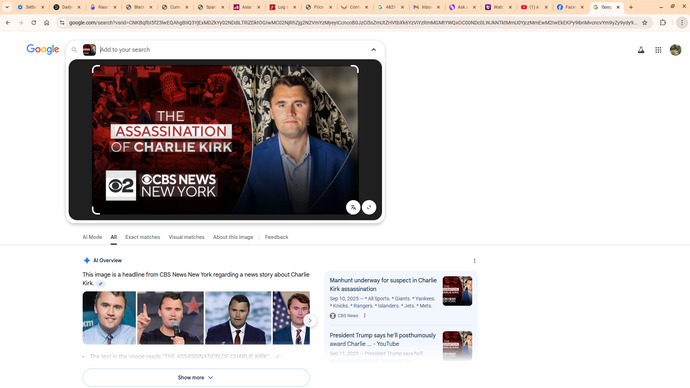Open carousel photo of man in navy suit
The width and height of the screenshot is (690, 388).
coord(238,318)
